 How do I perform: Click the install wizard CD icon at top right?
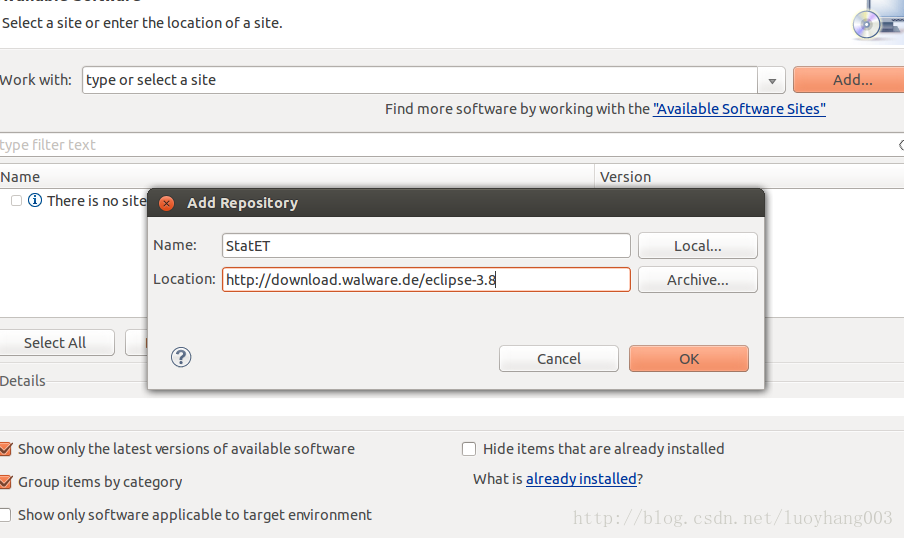pos(877,21)
